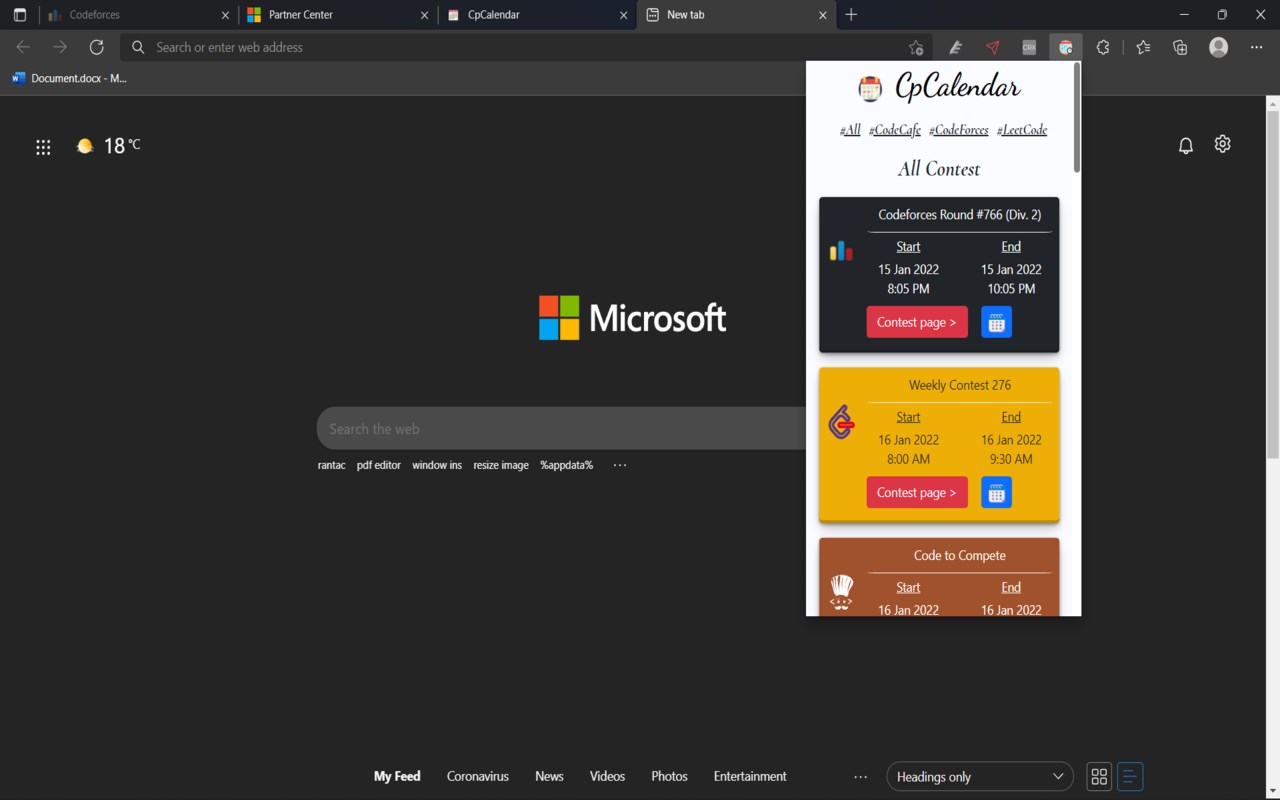Select the My Feed category

[397, 776]
